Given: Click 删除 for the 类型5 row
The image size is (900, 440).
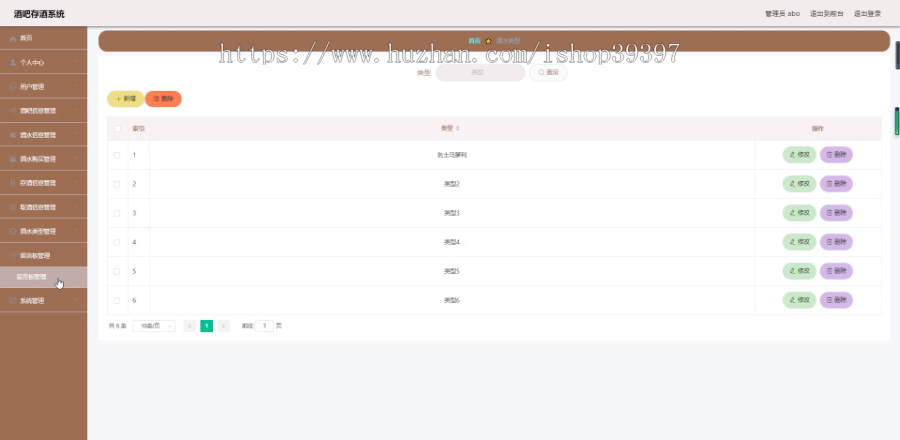Looking at the screenshot, I should [x=836, y=271].
